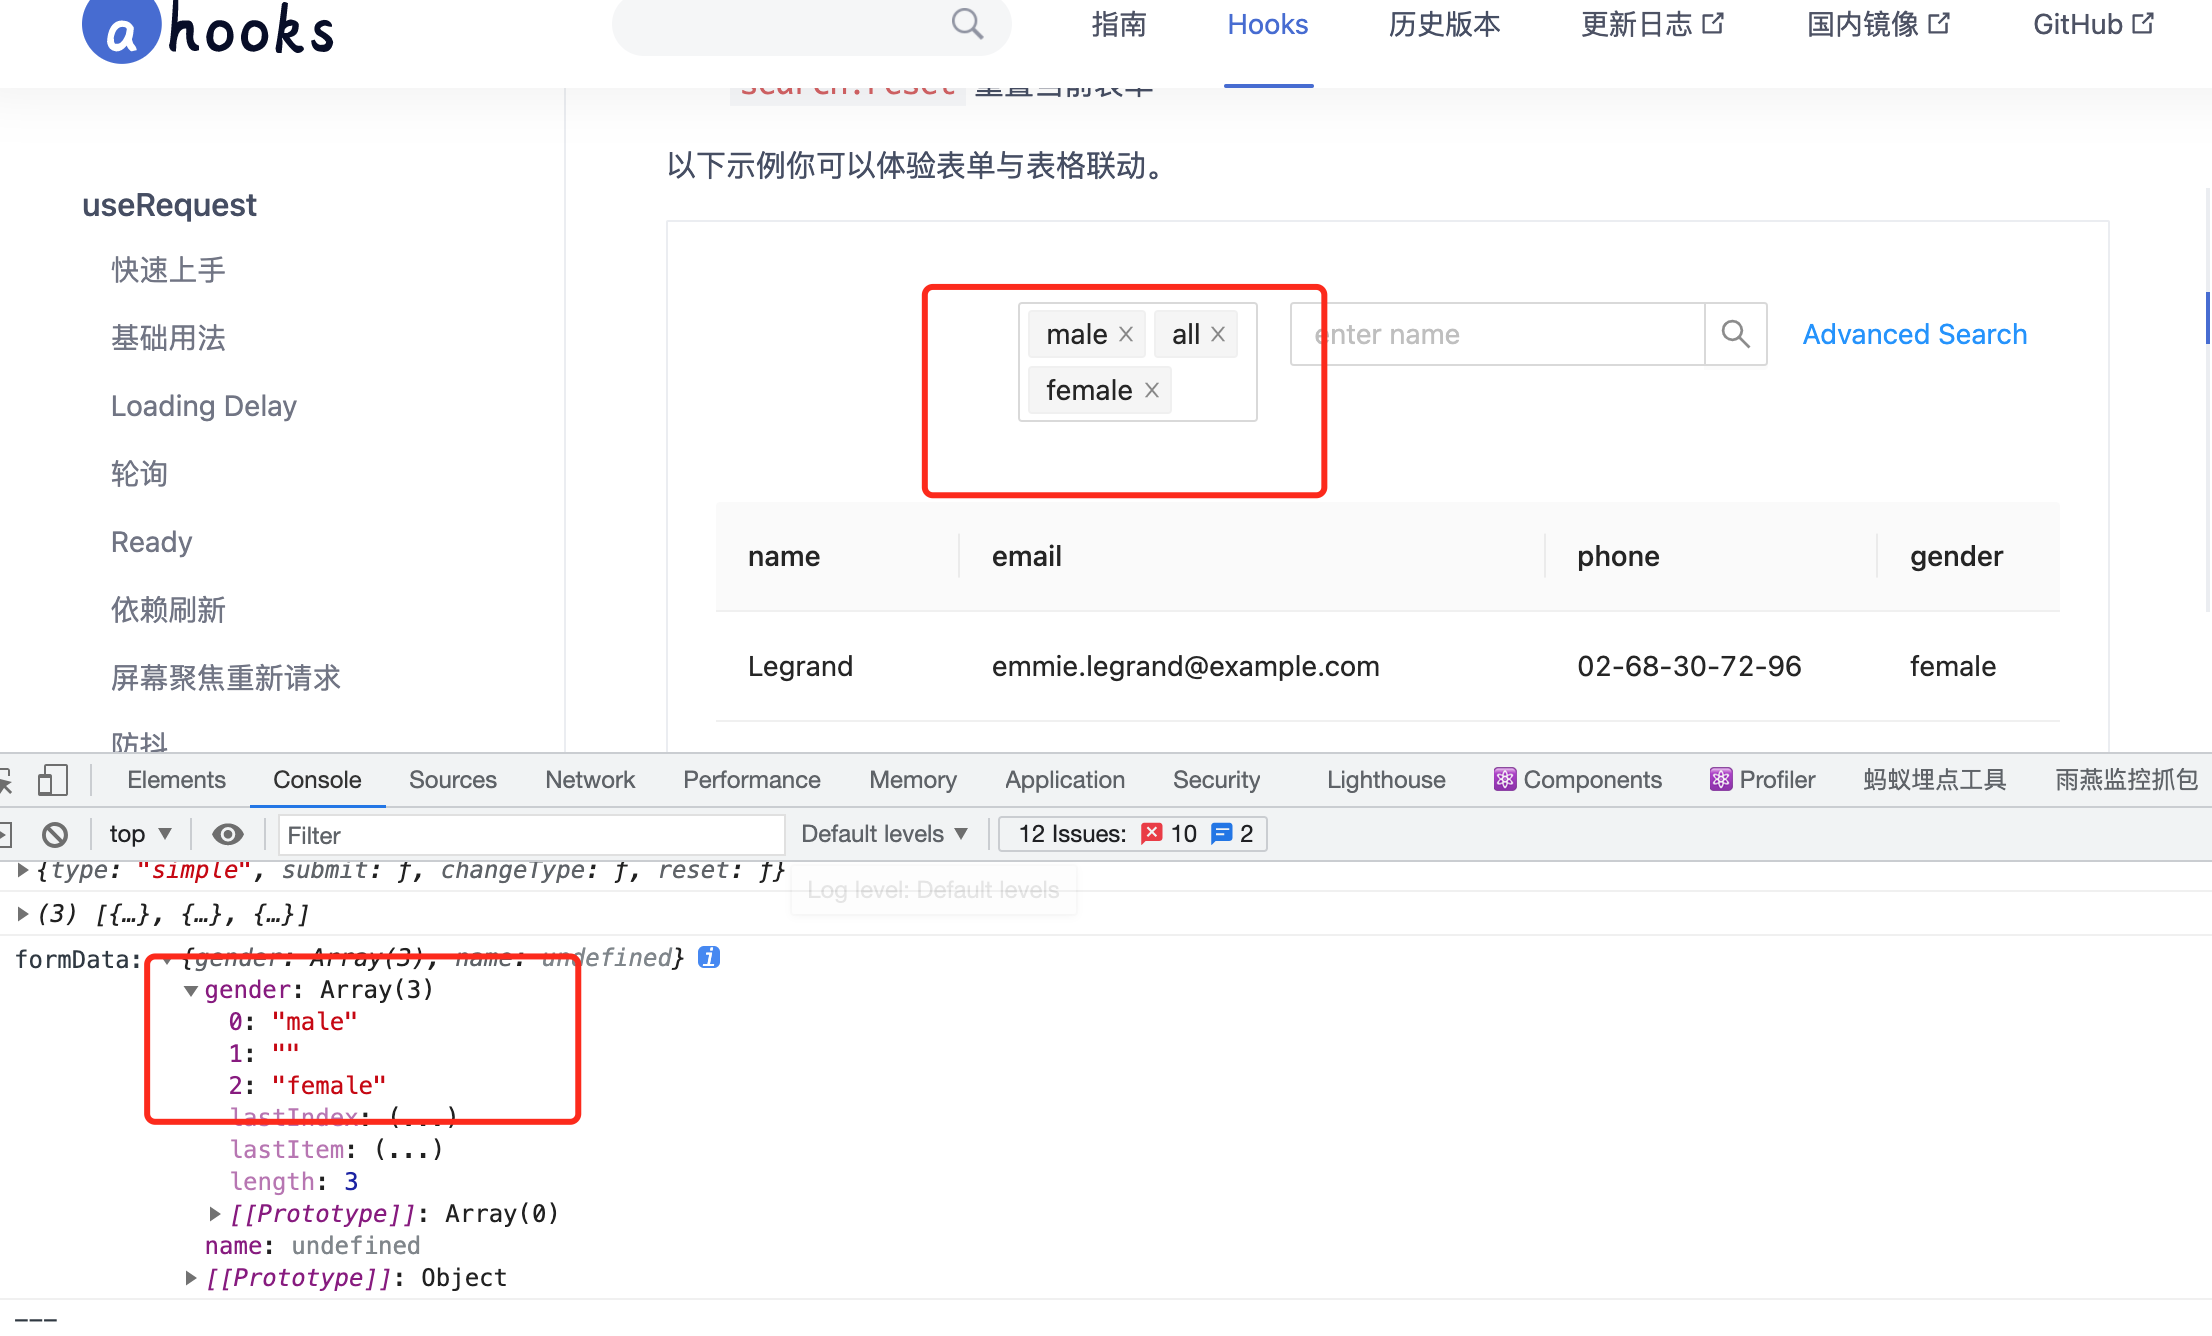The height and width of the screenshot is (1336, 2212).
Task: Switch to the Network tab
Action: click(x=590, y=780)
